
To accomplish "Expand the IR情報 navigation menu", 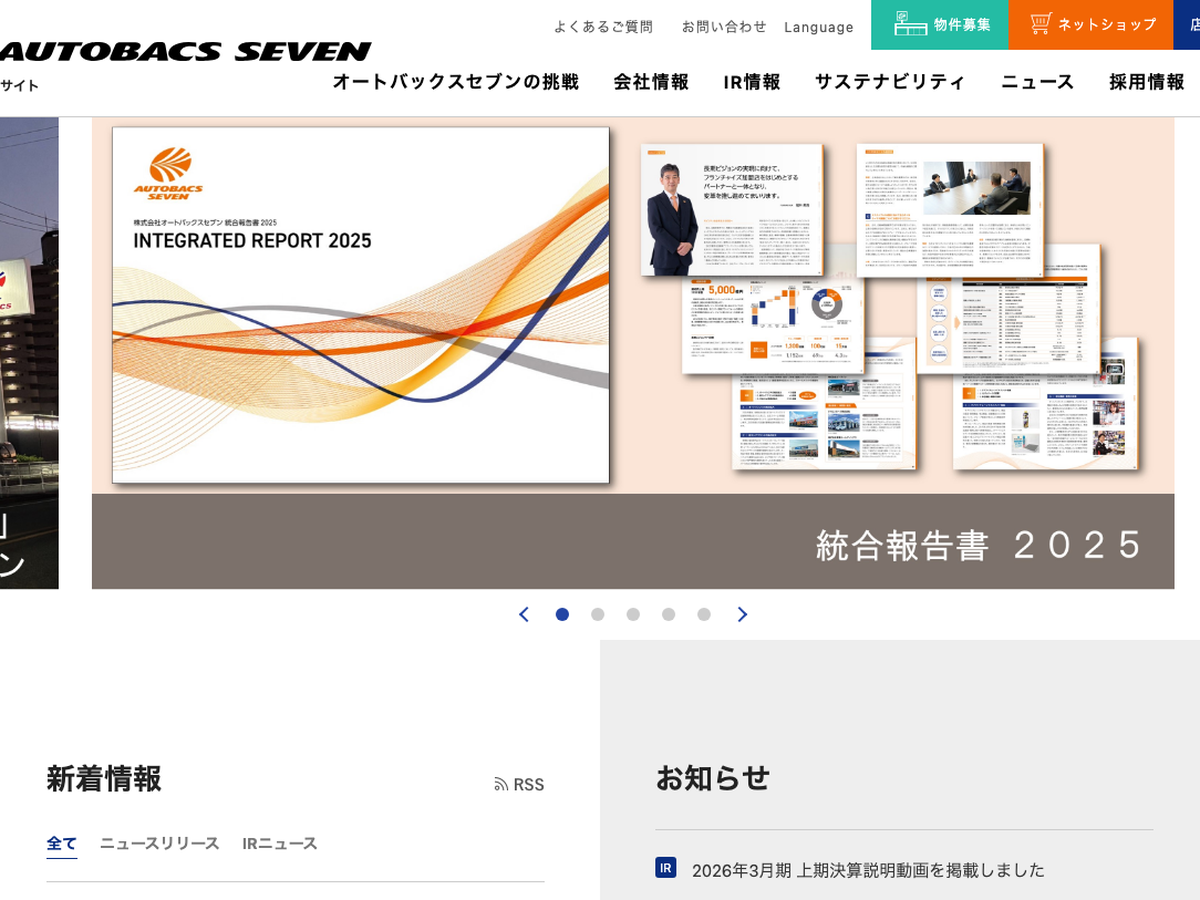I will [x=752, y=82].
